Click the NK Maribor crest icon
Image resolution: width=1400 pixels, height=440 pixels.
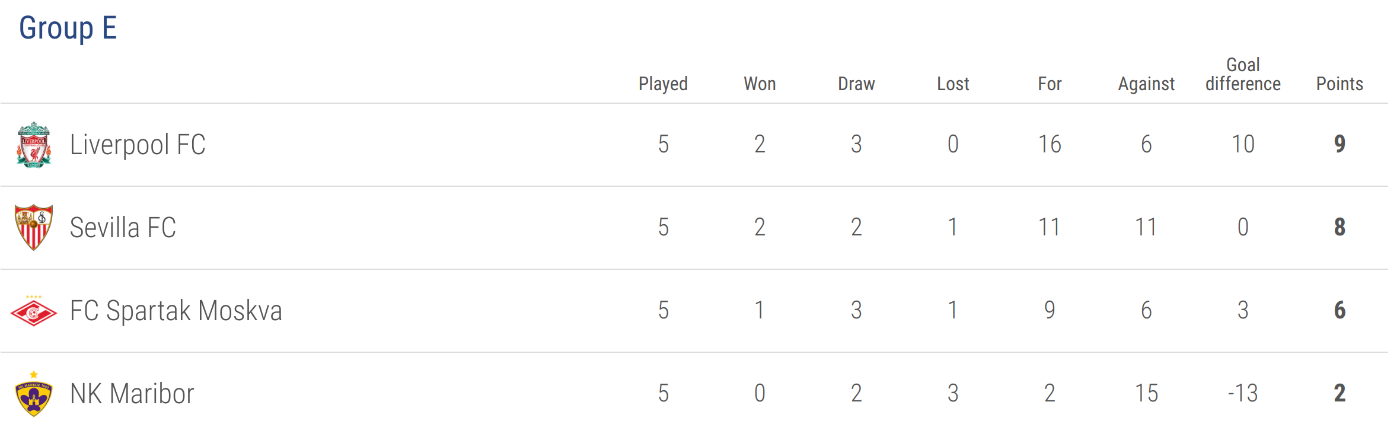(34, 394)
